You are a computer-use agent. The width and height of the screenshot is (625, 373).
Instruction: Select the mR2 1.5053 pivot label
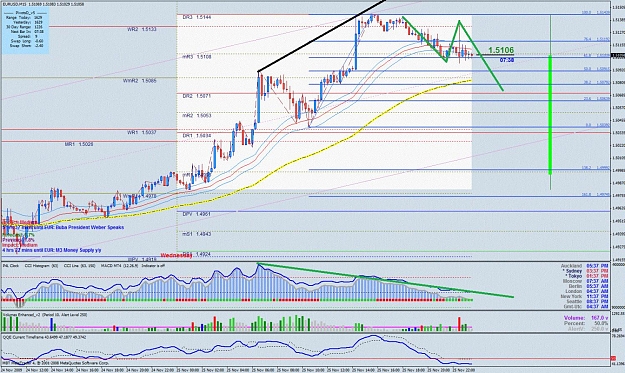coord(197,116)
